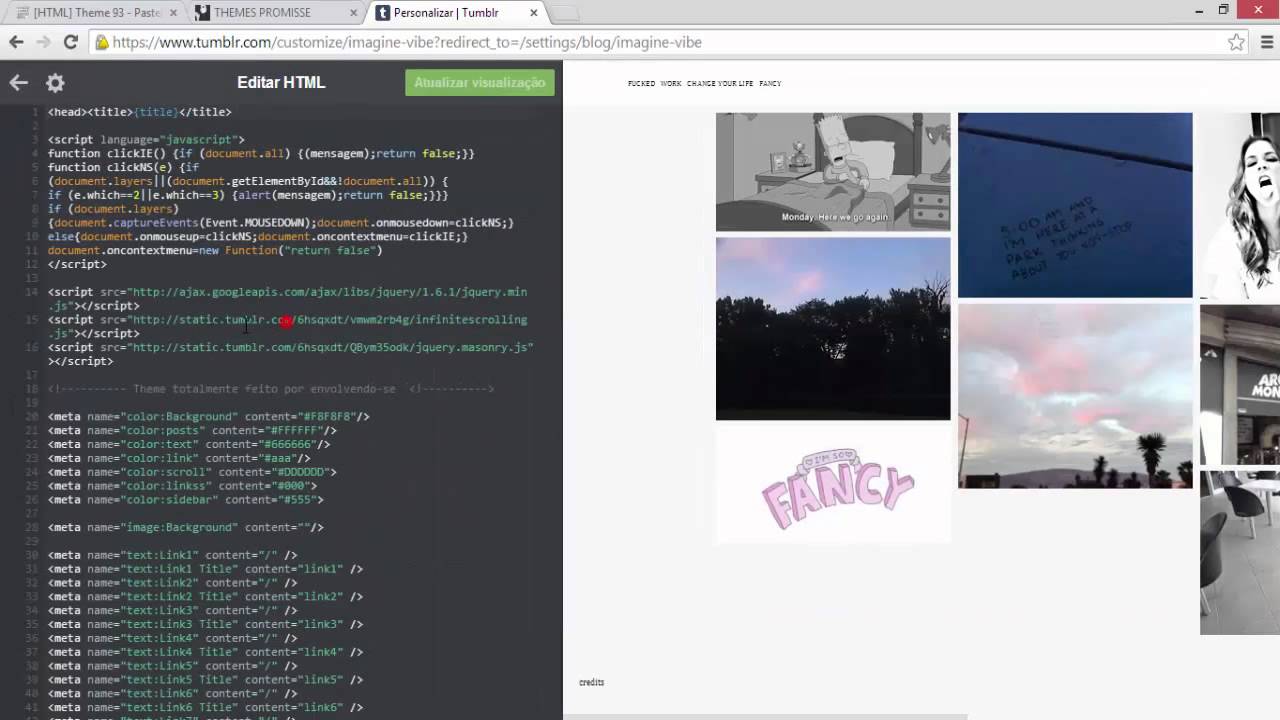
Task: Close the Personalizar | Tumblr tab
Action: click(x=533, y=13)
